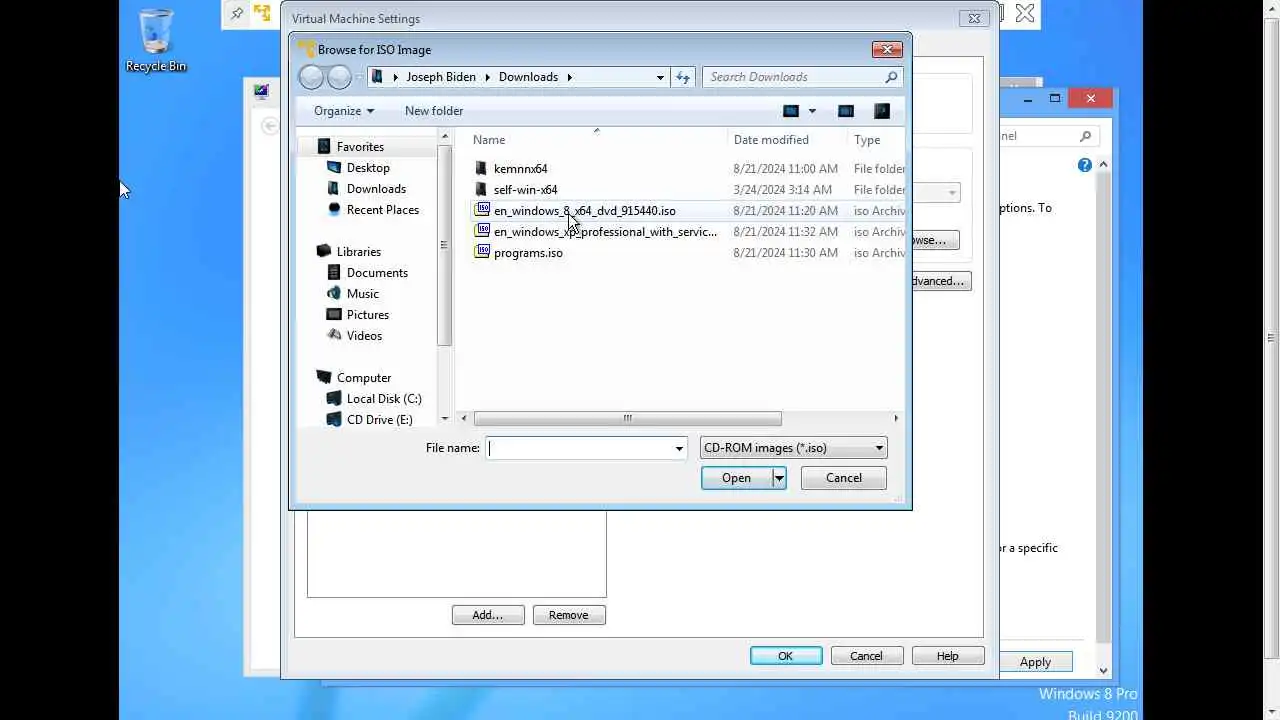Click the Pictures library icon
The image size is (1280, 720).
(x=334, y=315)
